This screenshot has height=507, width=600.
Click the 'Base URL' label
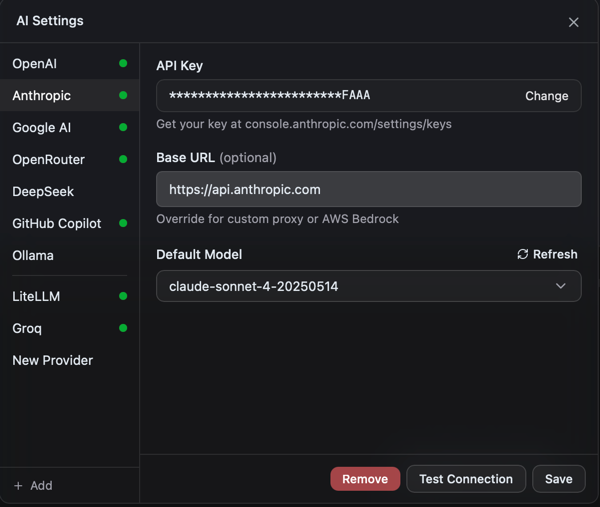[185, 158]
